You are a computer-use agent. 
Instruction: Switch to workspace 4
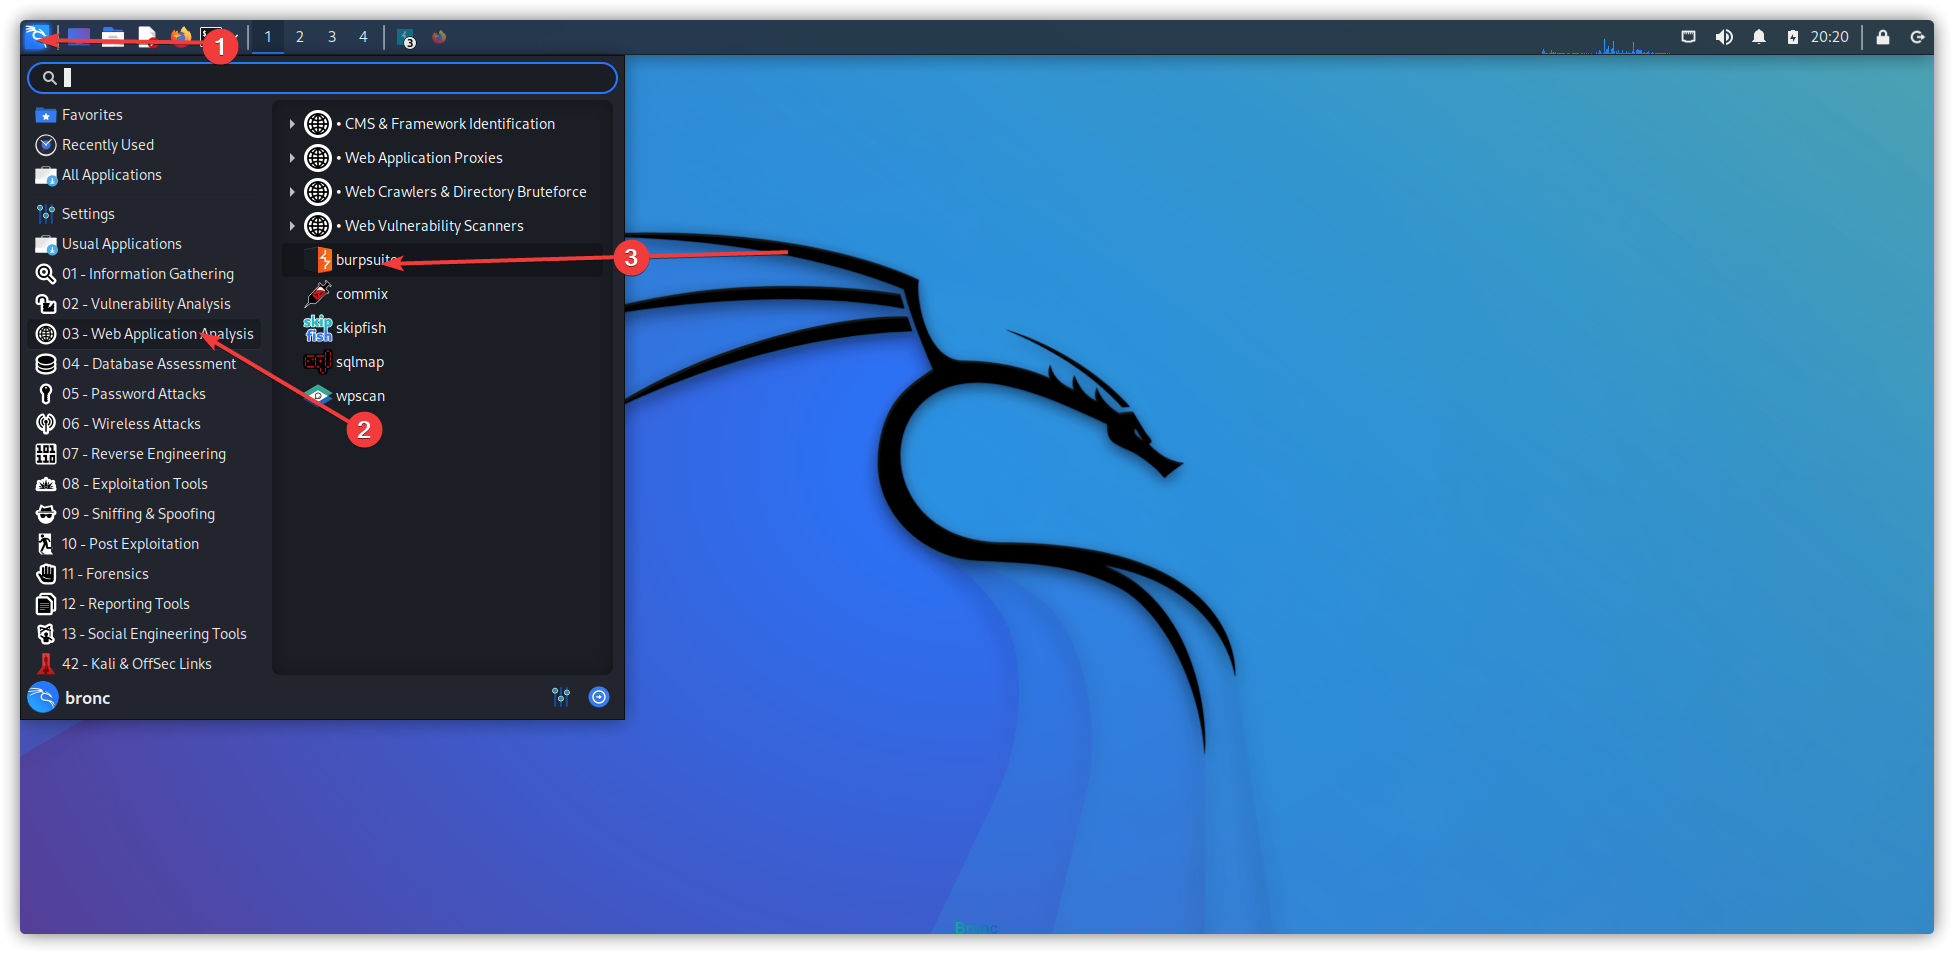pos(364,37)
